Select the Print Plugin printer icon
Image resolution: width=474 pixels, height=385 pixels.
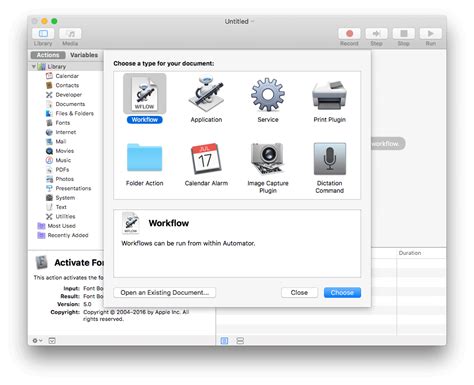click(x=329, y=95)
